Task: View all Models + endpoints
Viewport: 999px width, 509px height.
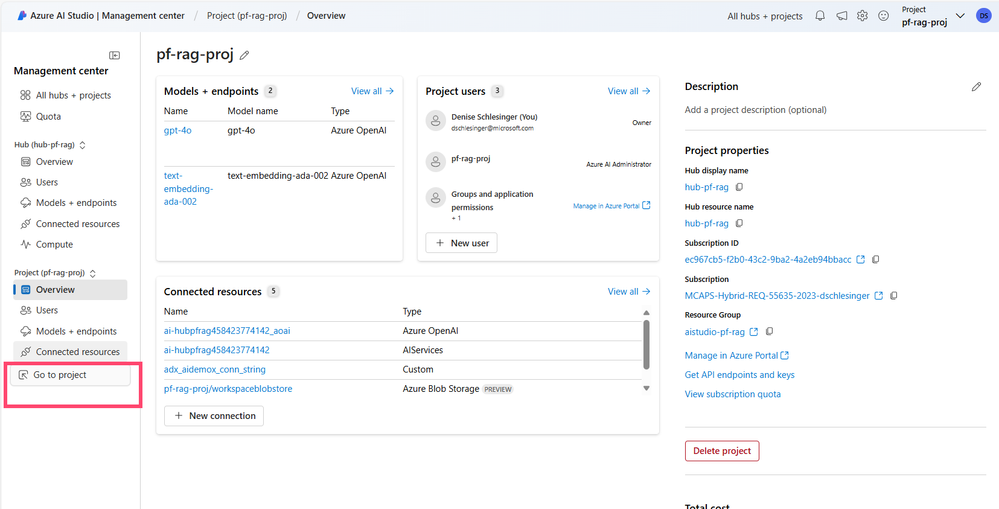Action: click(373, 91)
